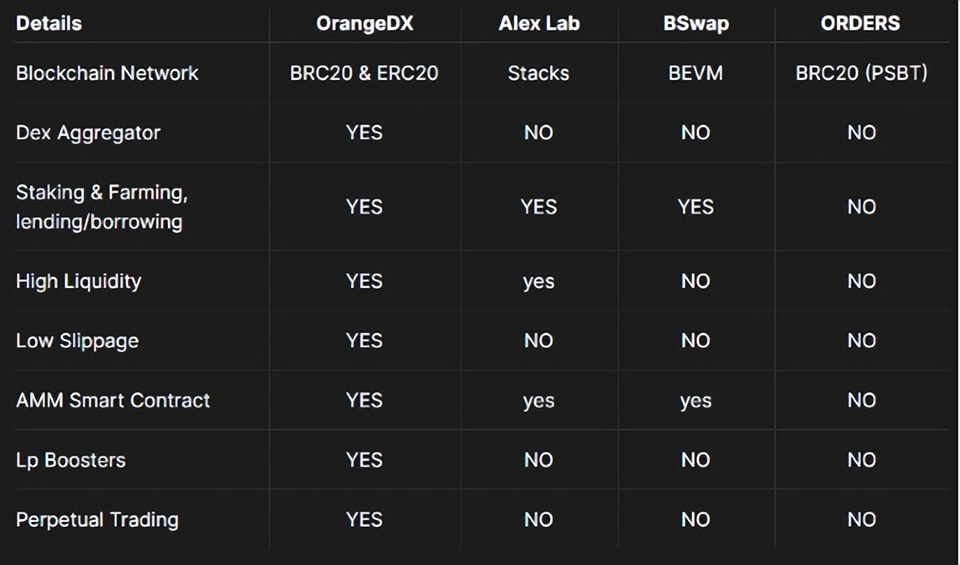Click the Blockchain Network row label
Screen dimensions: 960x565
[107, 73]
